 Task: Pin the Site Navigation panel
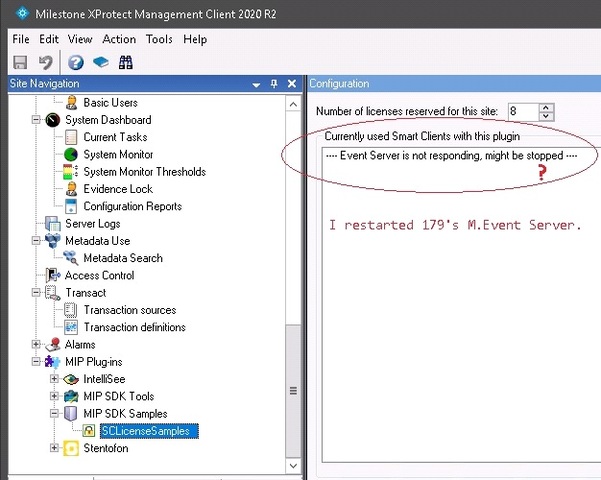pyautogui.click(x=274, y=84)
